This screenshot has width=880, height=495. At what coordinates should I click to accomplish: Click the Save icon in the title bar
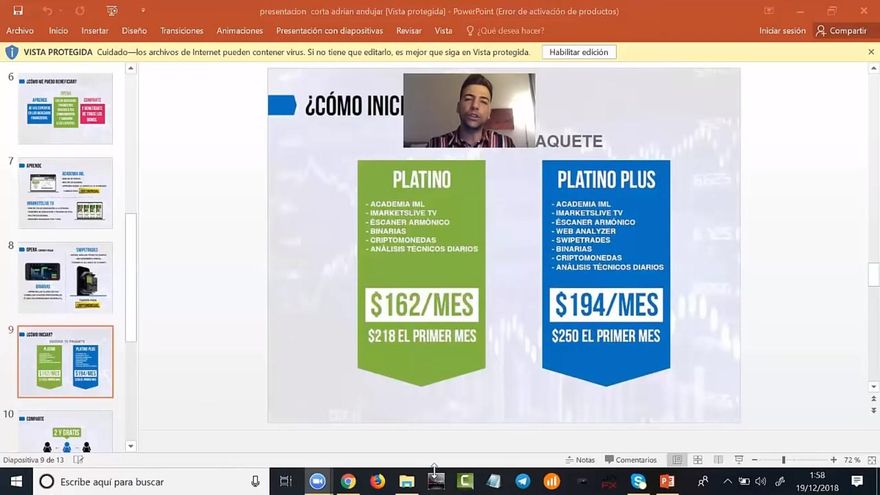pos(17,11)
